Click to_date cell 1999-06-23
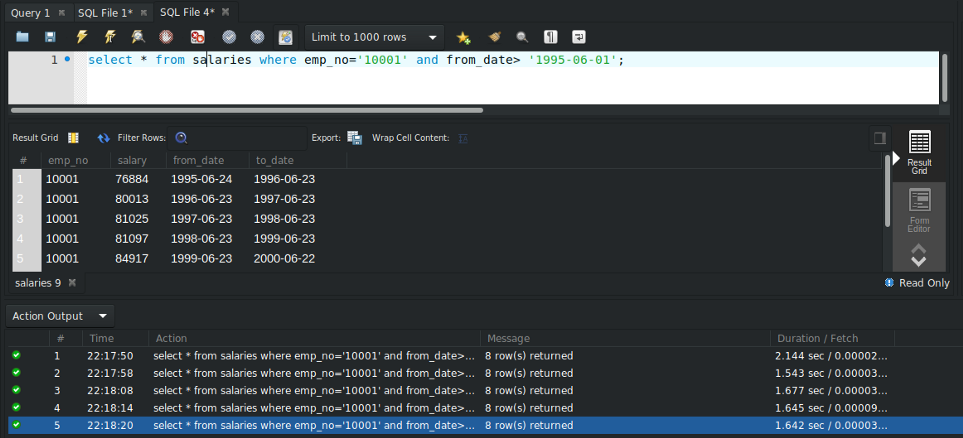The height and width of the screenshot is (438, 963). point(284,238)
